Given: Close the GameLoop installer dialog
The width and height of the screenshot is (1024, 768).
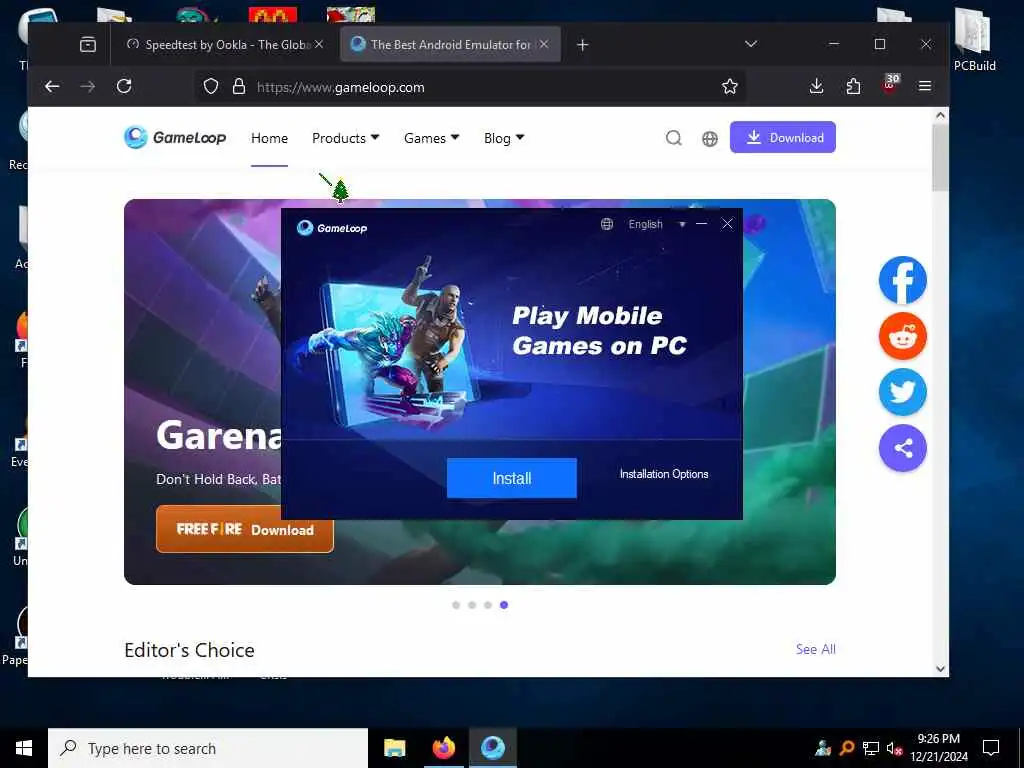Looking at the screenshot, I should coord(727,223).
